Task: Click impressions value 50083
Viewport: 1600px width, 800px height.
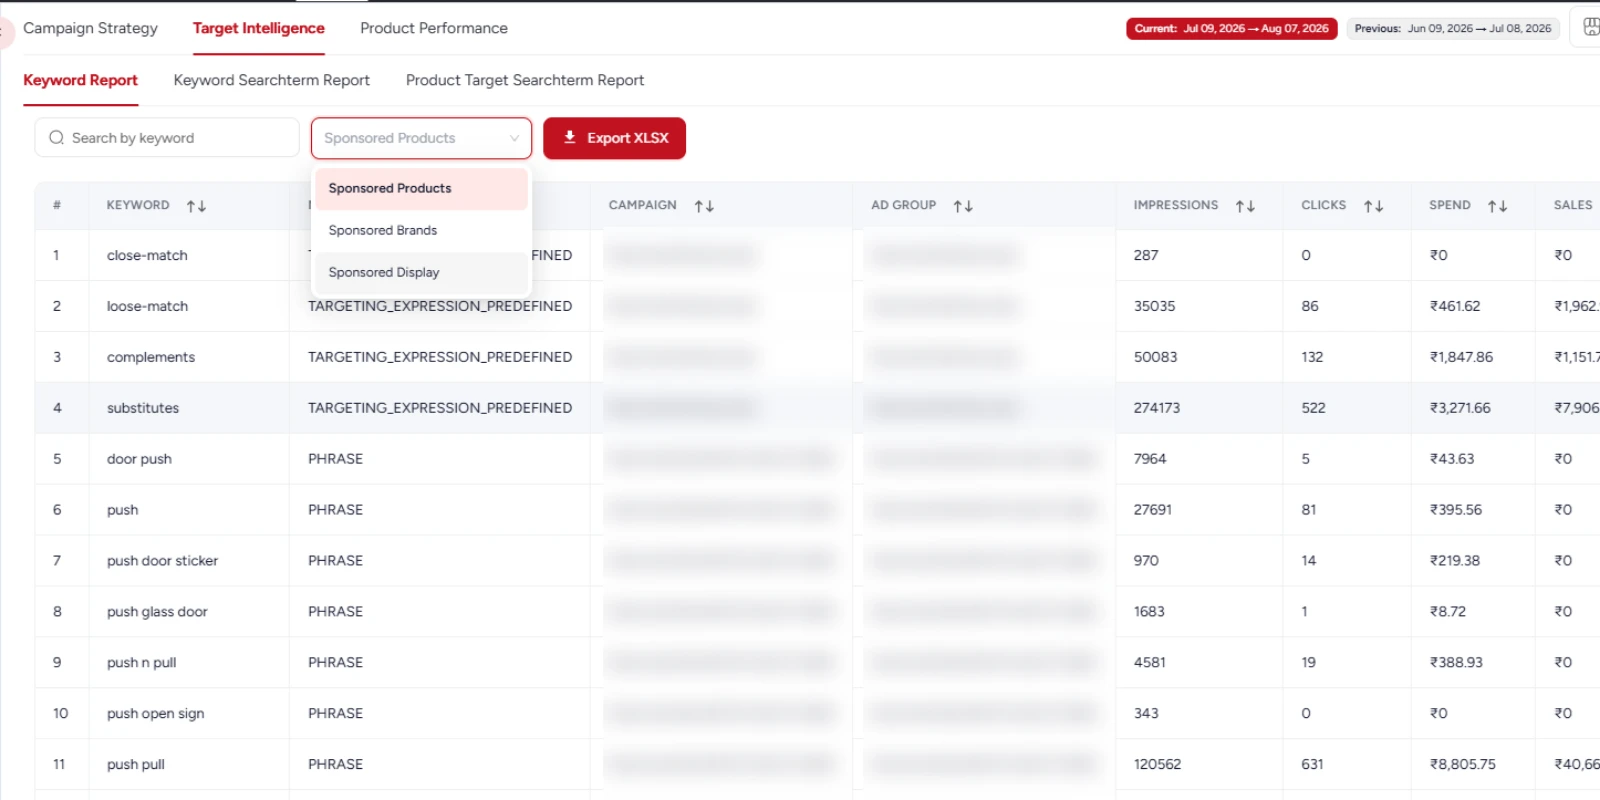Action: [1155, 357]
